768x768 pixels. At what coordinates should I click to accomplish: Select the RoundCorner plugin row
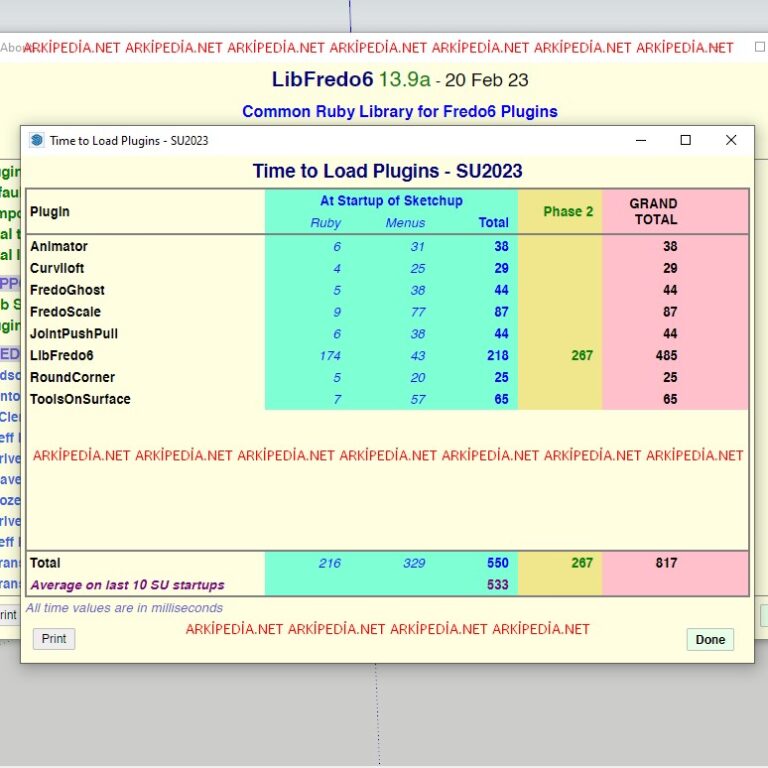(387, 377)
